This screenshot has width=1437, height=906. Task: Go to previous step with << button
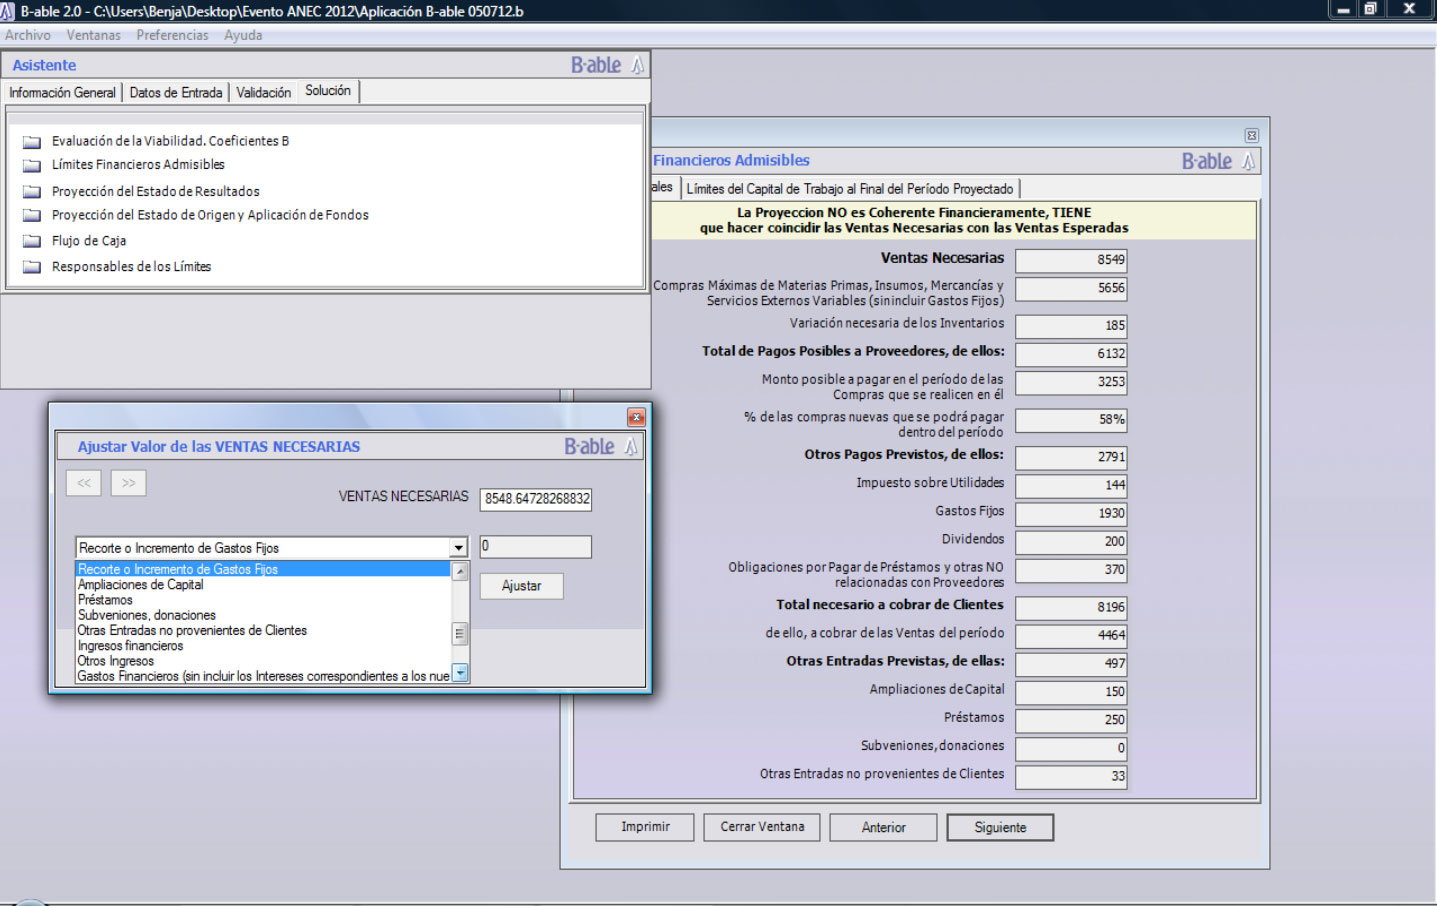point(84,483)
